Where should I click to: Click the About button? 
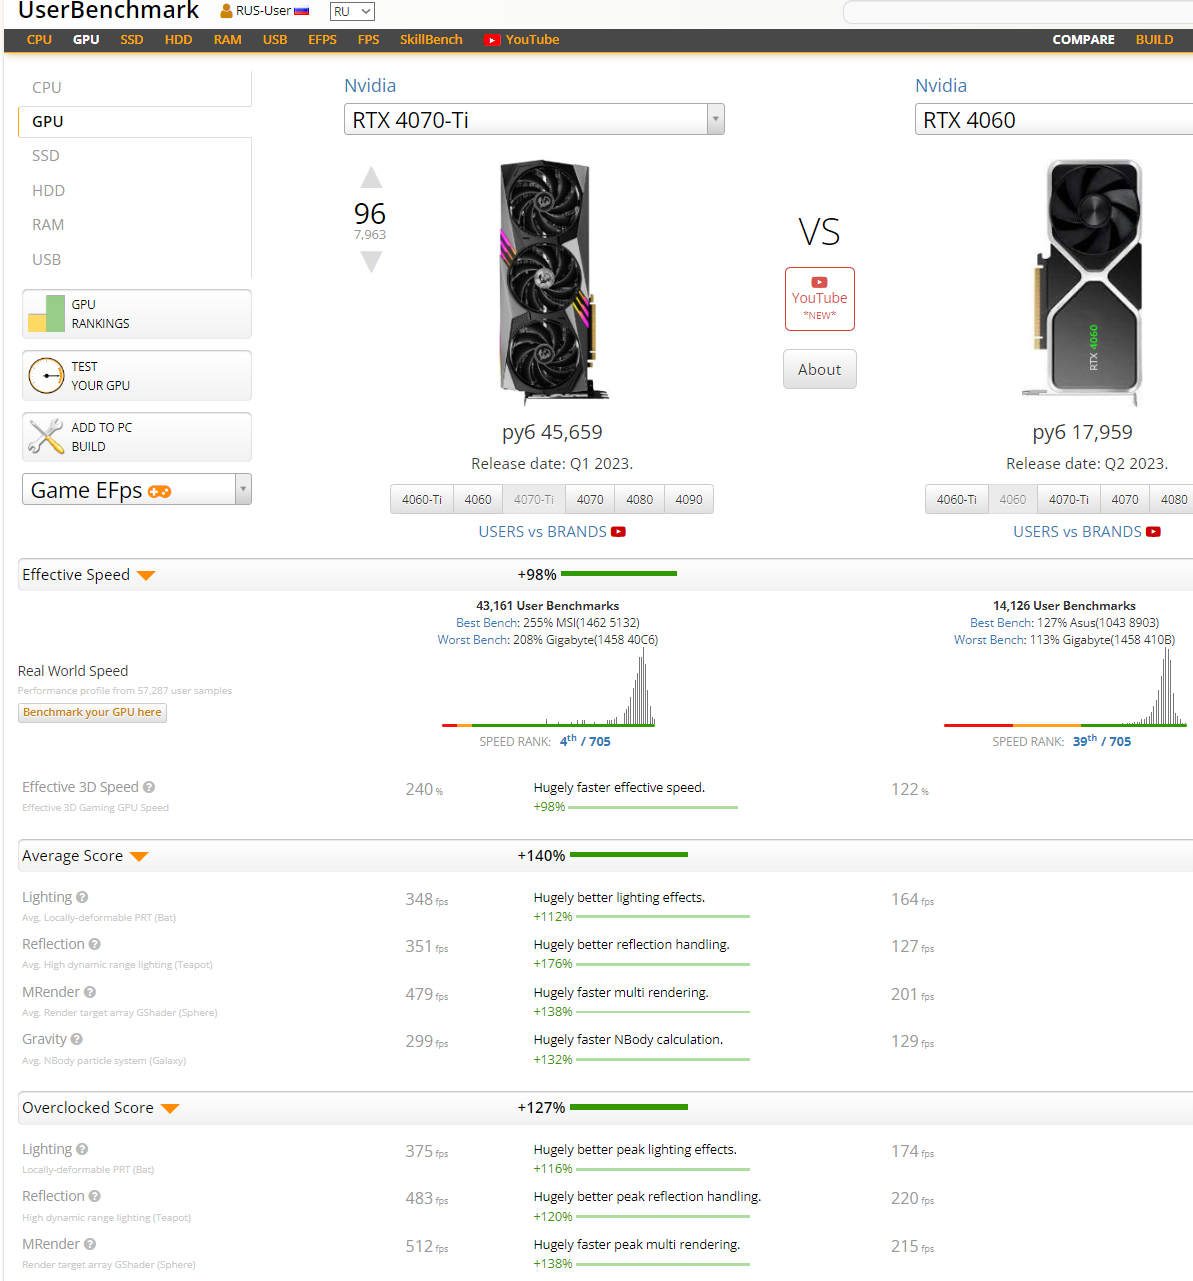tap(819, 369)
